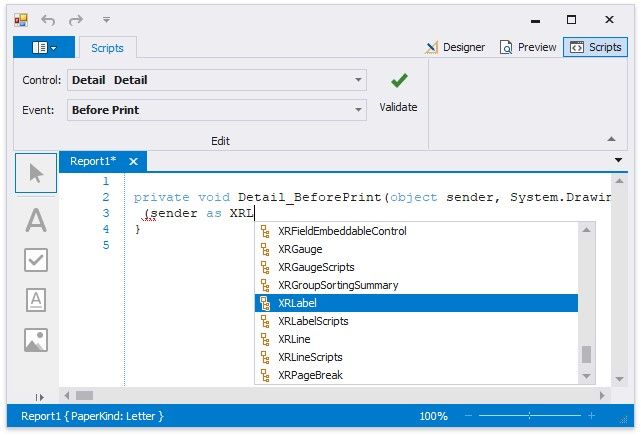Select the Rich Text control tool
This screenshot has width=641, height=436.
(x=36, y=300)
